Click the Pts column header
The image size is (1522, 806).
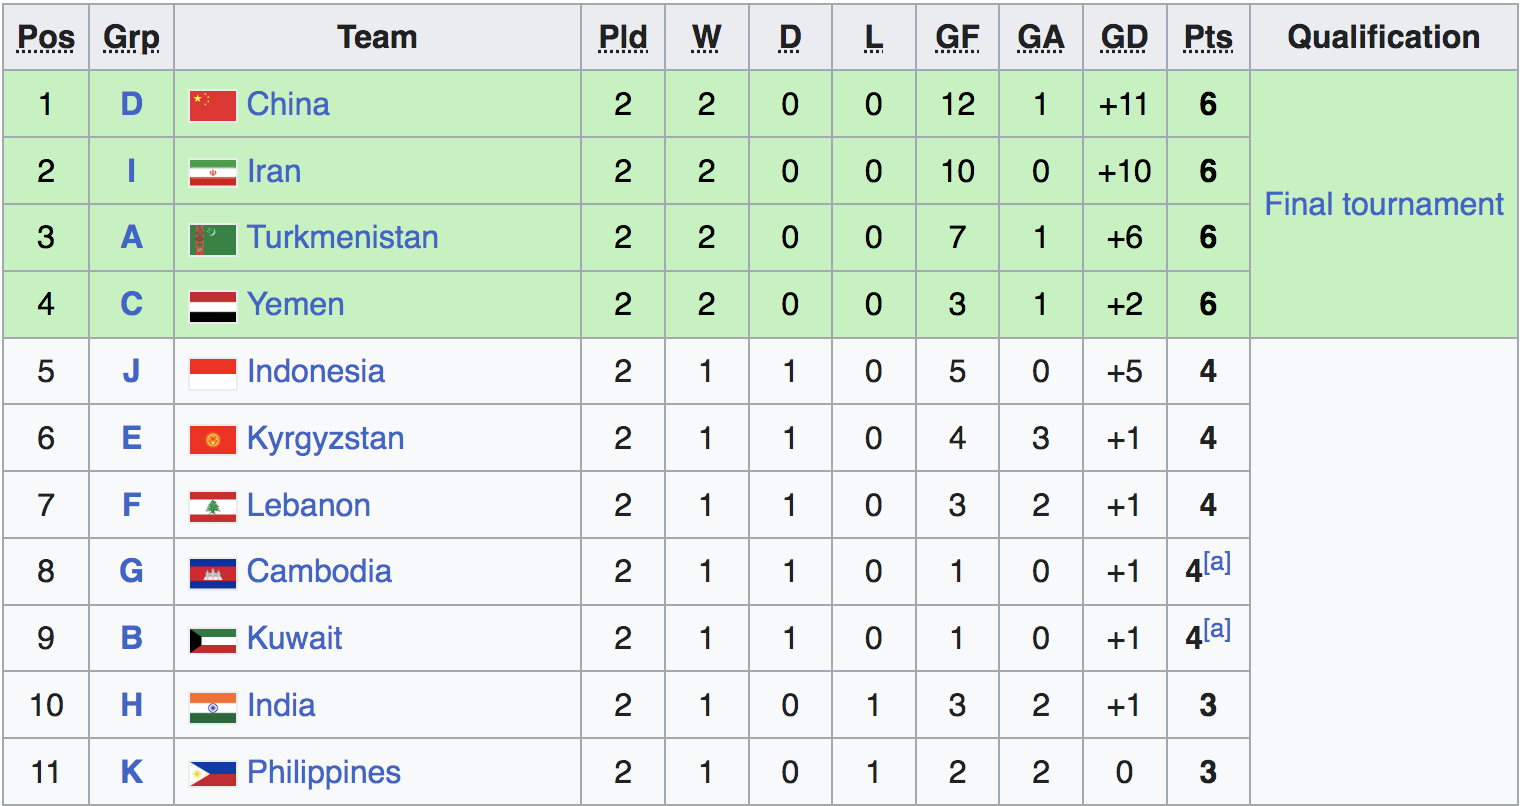tap(1208, 37)
